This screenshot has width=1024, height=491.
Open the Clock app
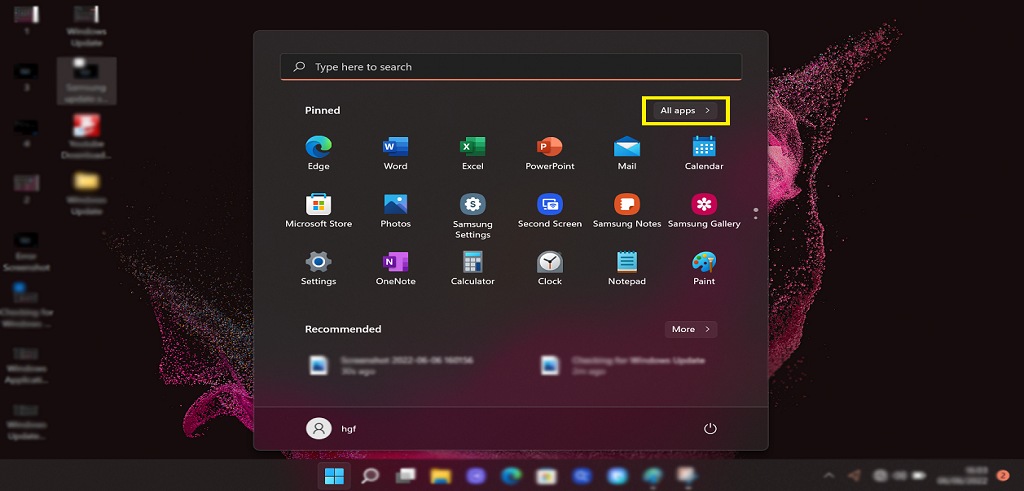point(550,268)
